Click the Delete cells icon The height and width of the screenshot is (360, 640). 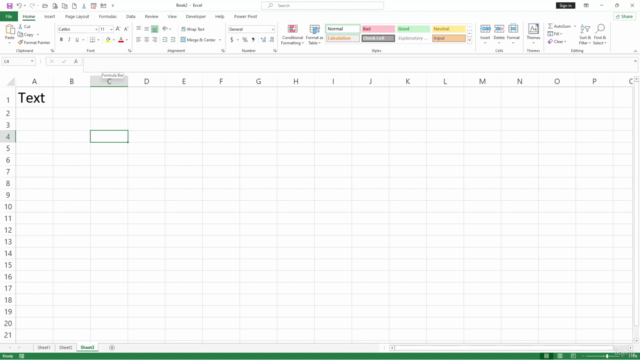[499, 29]
